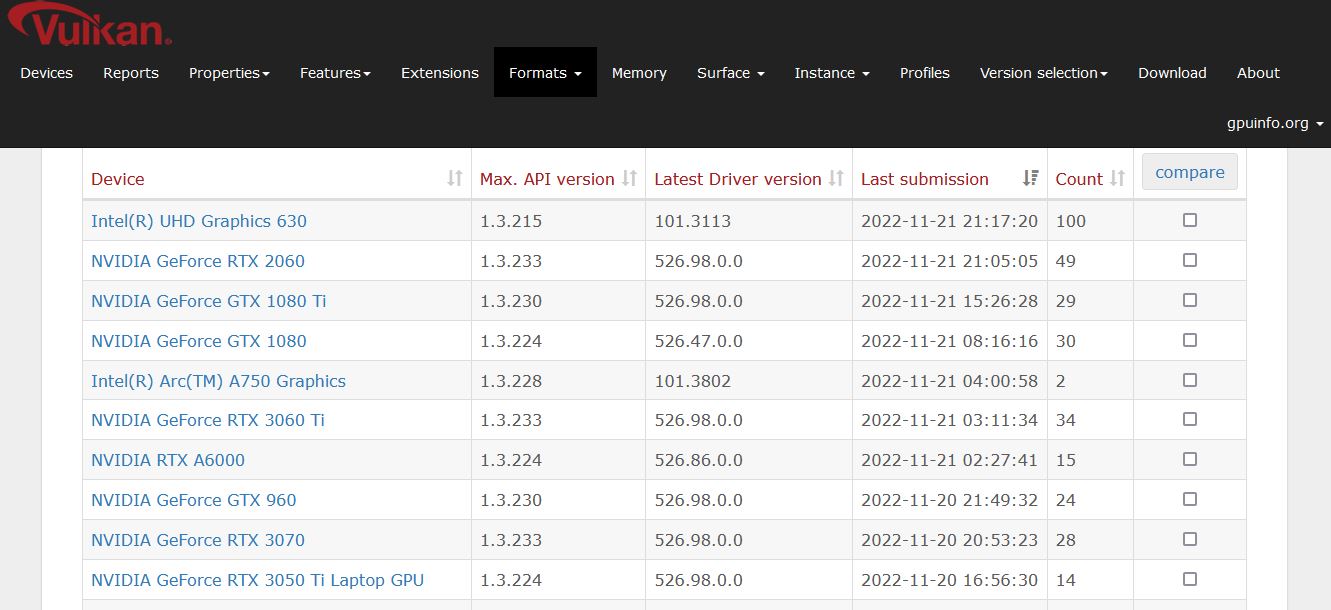Open NVIDIA GeForce RTX 2060 link
Image resolution: width=1331 pixels, height=610 pixels.
click(x=198, y=261)
